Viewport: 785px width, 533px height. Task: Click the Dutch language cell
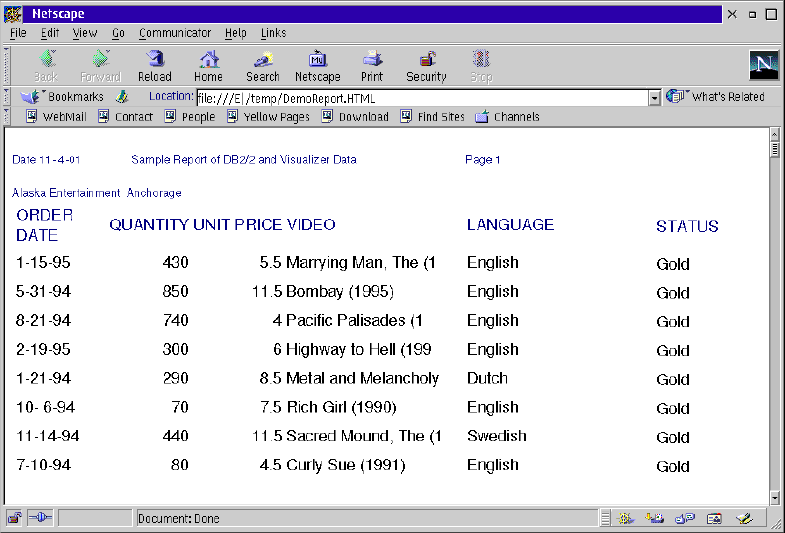487,378
